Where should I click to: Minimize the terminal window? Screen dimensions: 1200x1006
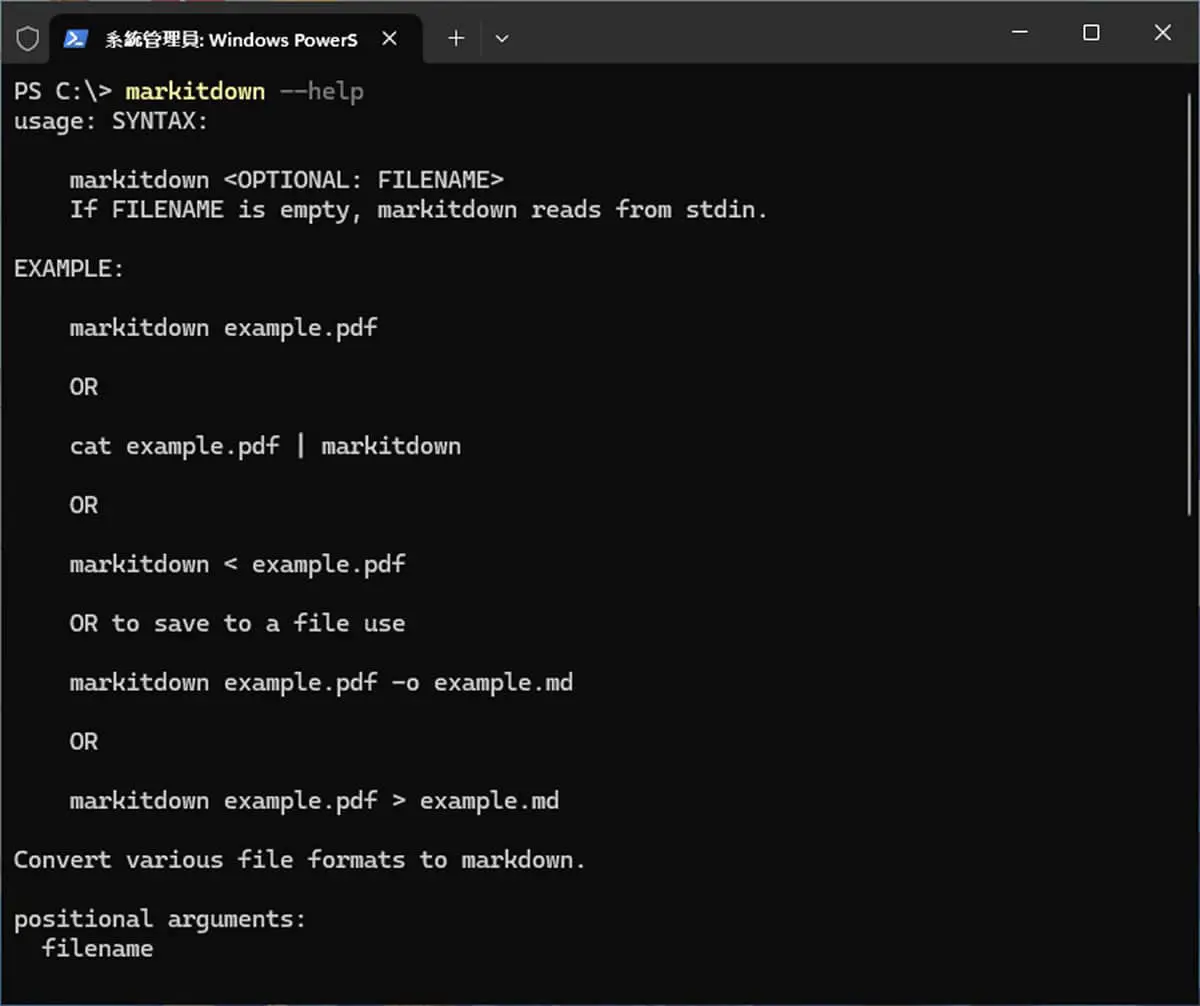(1020, 33)
